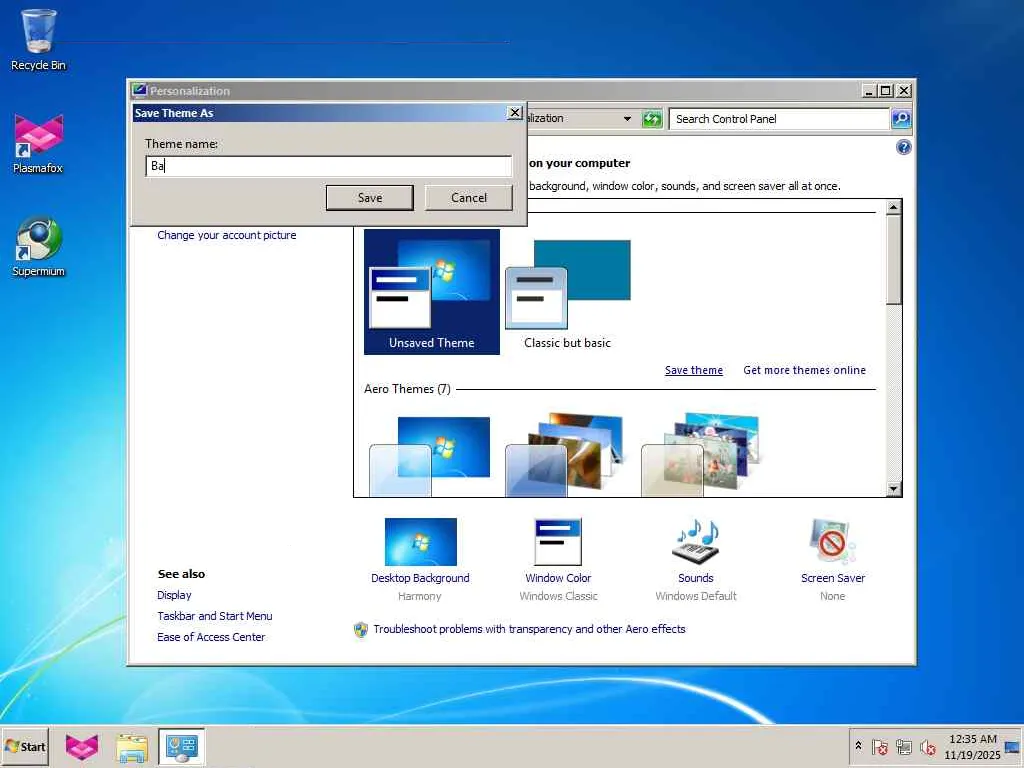Open Taskbar and Start Menu link
The height and width of the screenshot is (768, 1024).
(215, 616)
